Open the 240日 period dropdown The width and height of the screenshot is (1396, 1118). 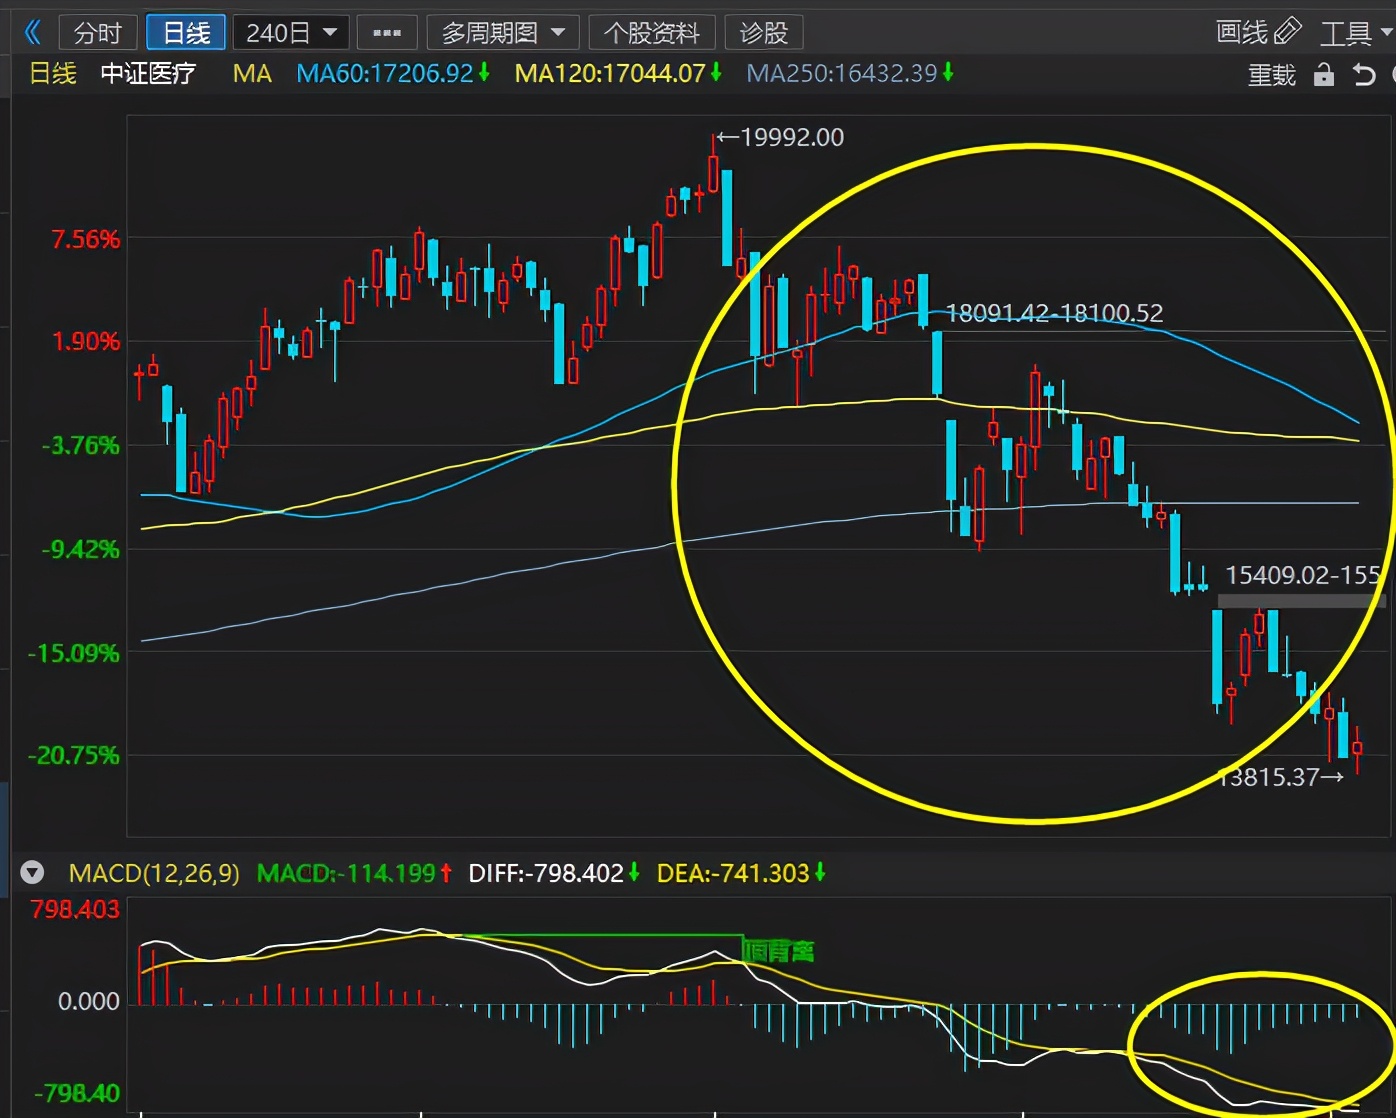click(x=291, y=33)
